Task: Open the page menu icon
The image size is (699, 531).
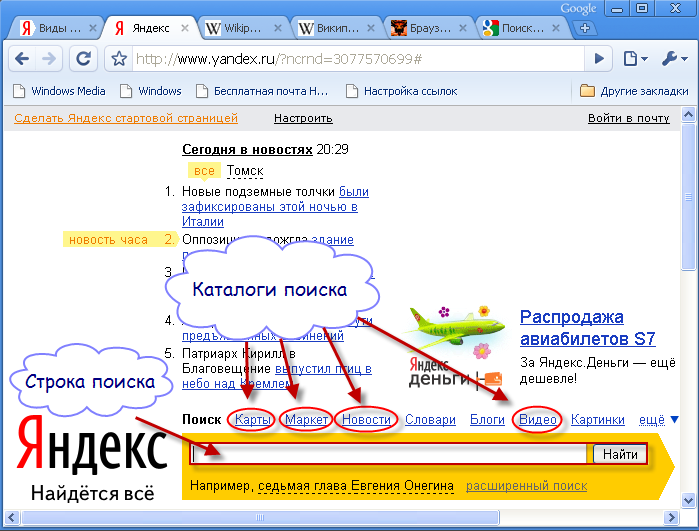Action: click(x=635, y=58)
